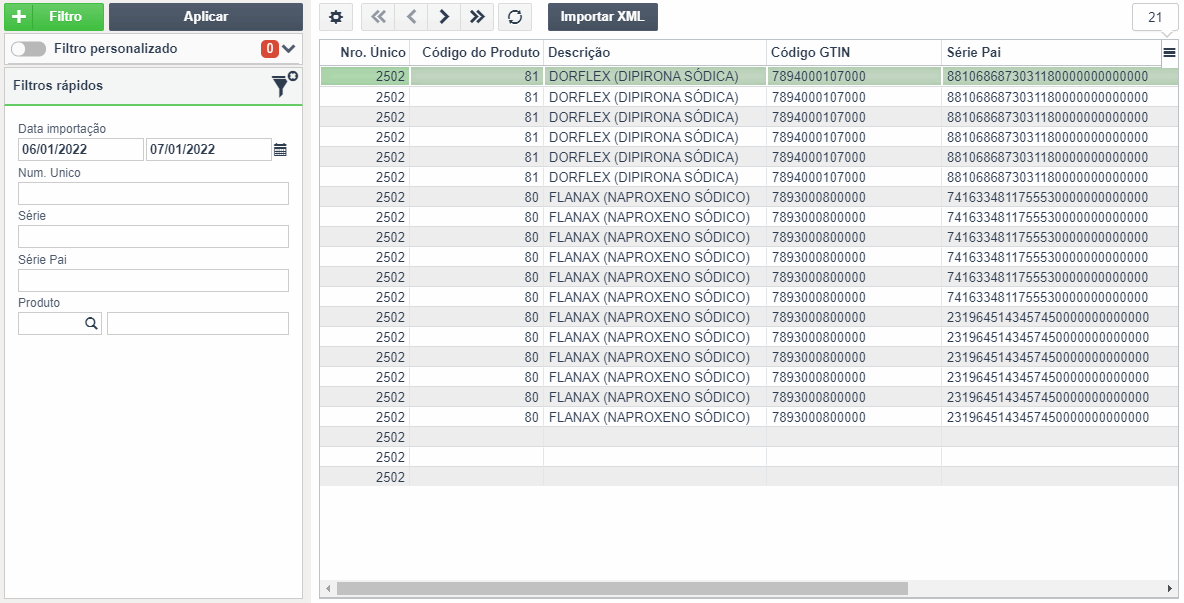Click the end date field 07/01/2022
Image resolution: width=1184 pixels, height=603 pixels.
tap(208, 149)
